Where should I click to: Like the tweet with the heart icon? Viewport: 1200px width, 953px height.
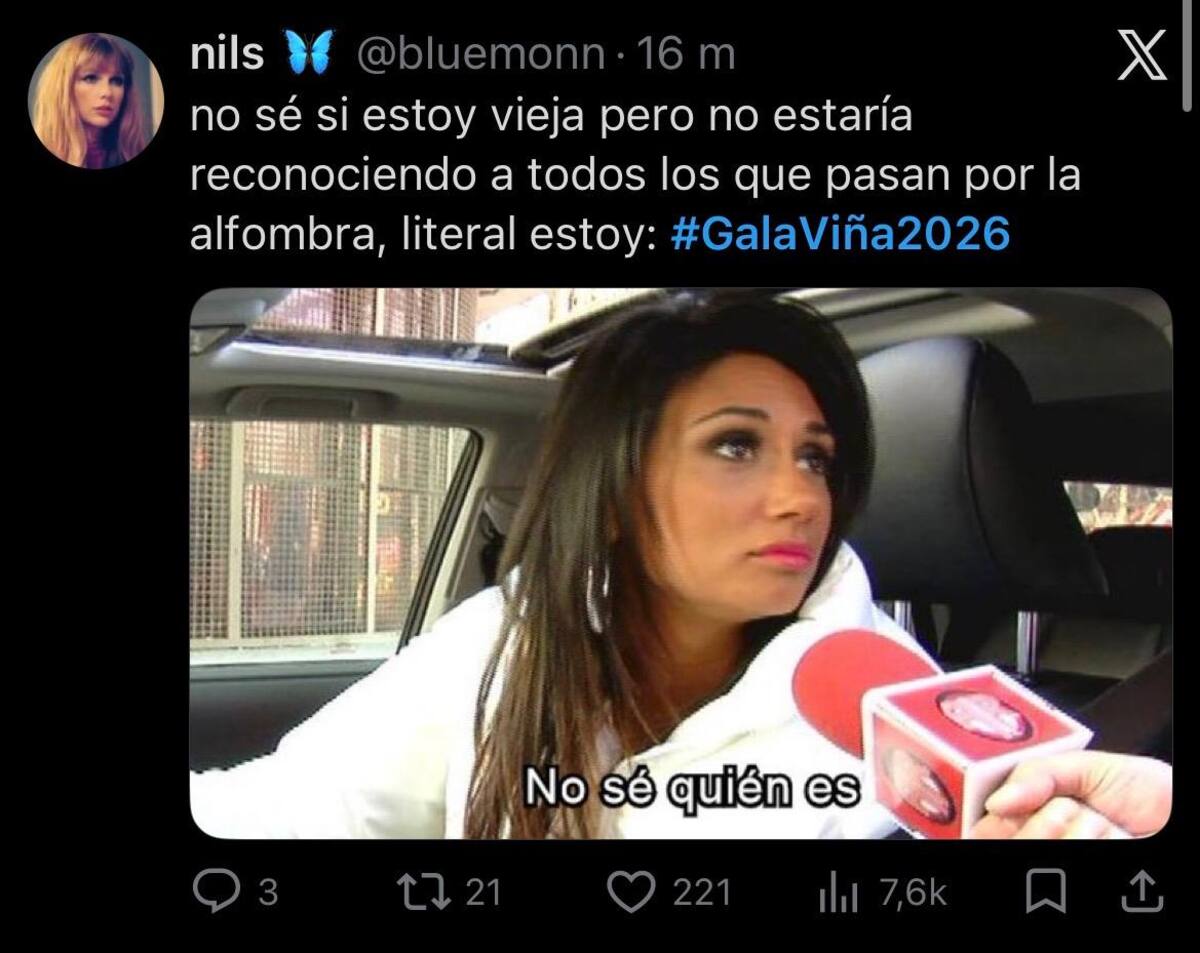pos(629,891)
